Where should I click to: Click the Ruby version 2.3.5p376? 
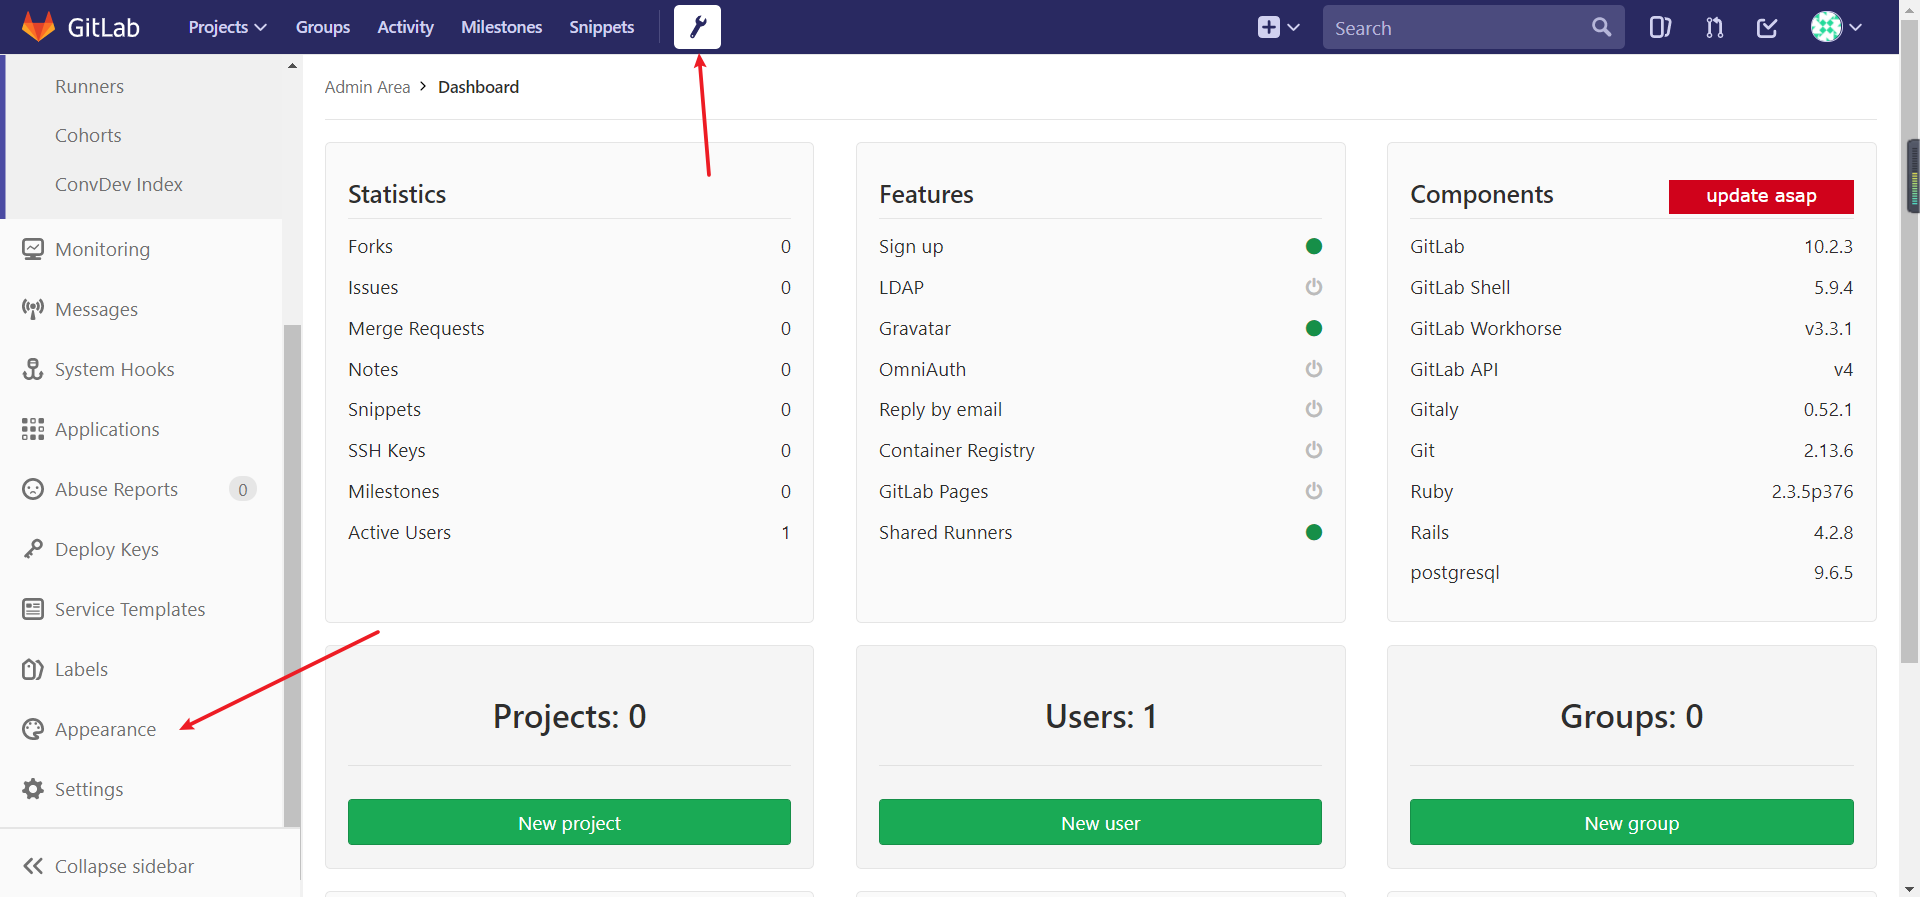tap(1812, 491)
